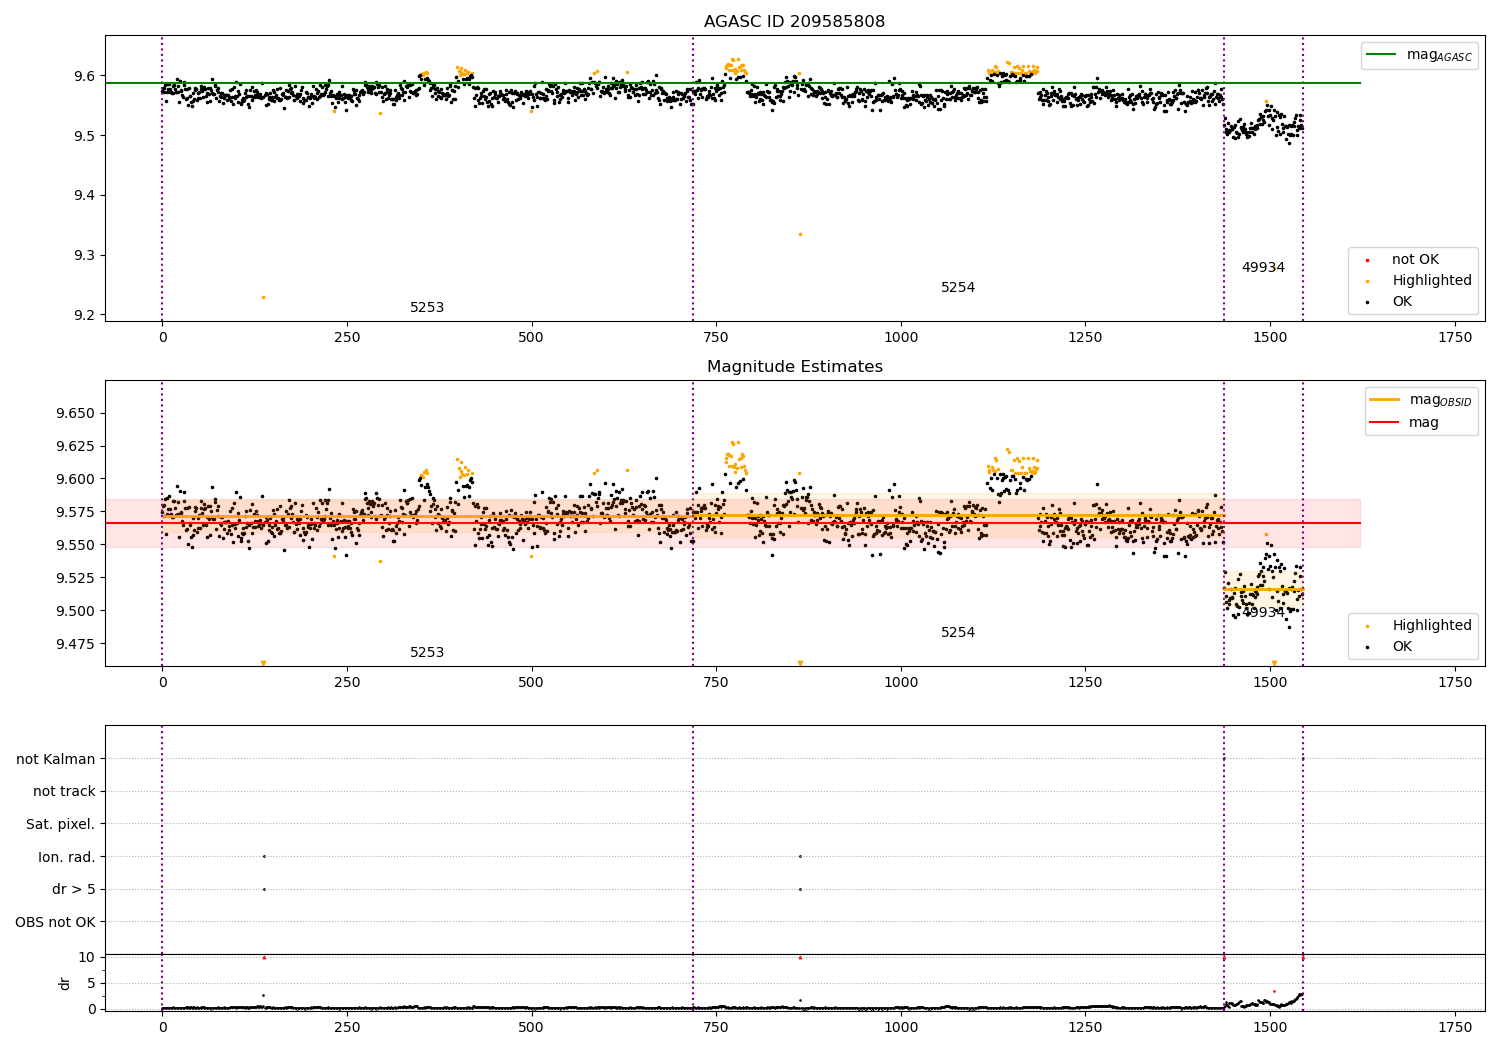The height and width of the screenshot is (1050, 1500).
Task: Click the 9.6 y-tick in top plot
Action: pos(85,76)
